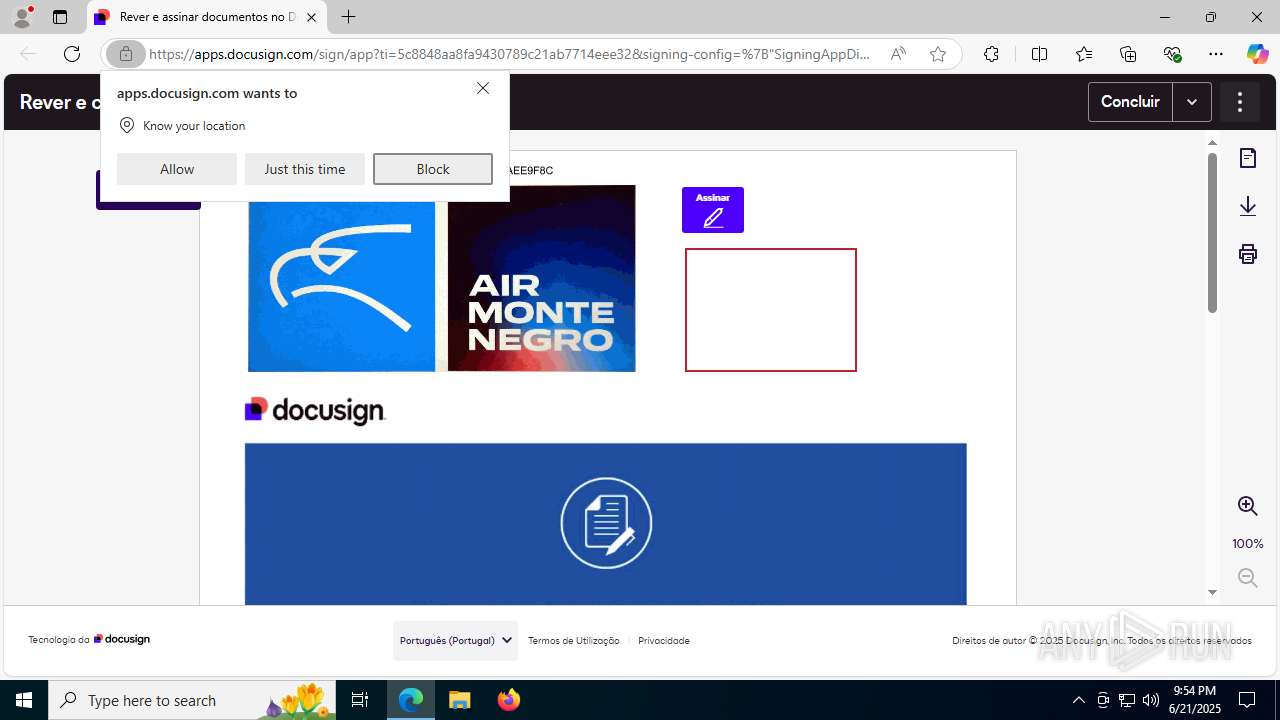Viewport: 1280px width, 720px height.
Task: Print the document using the printer icon
Action: click(1248, 254)
